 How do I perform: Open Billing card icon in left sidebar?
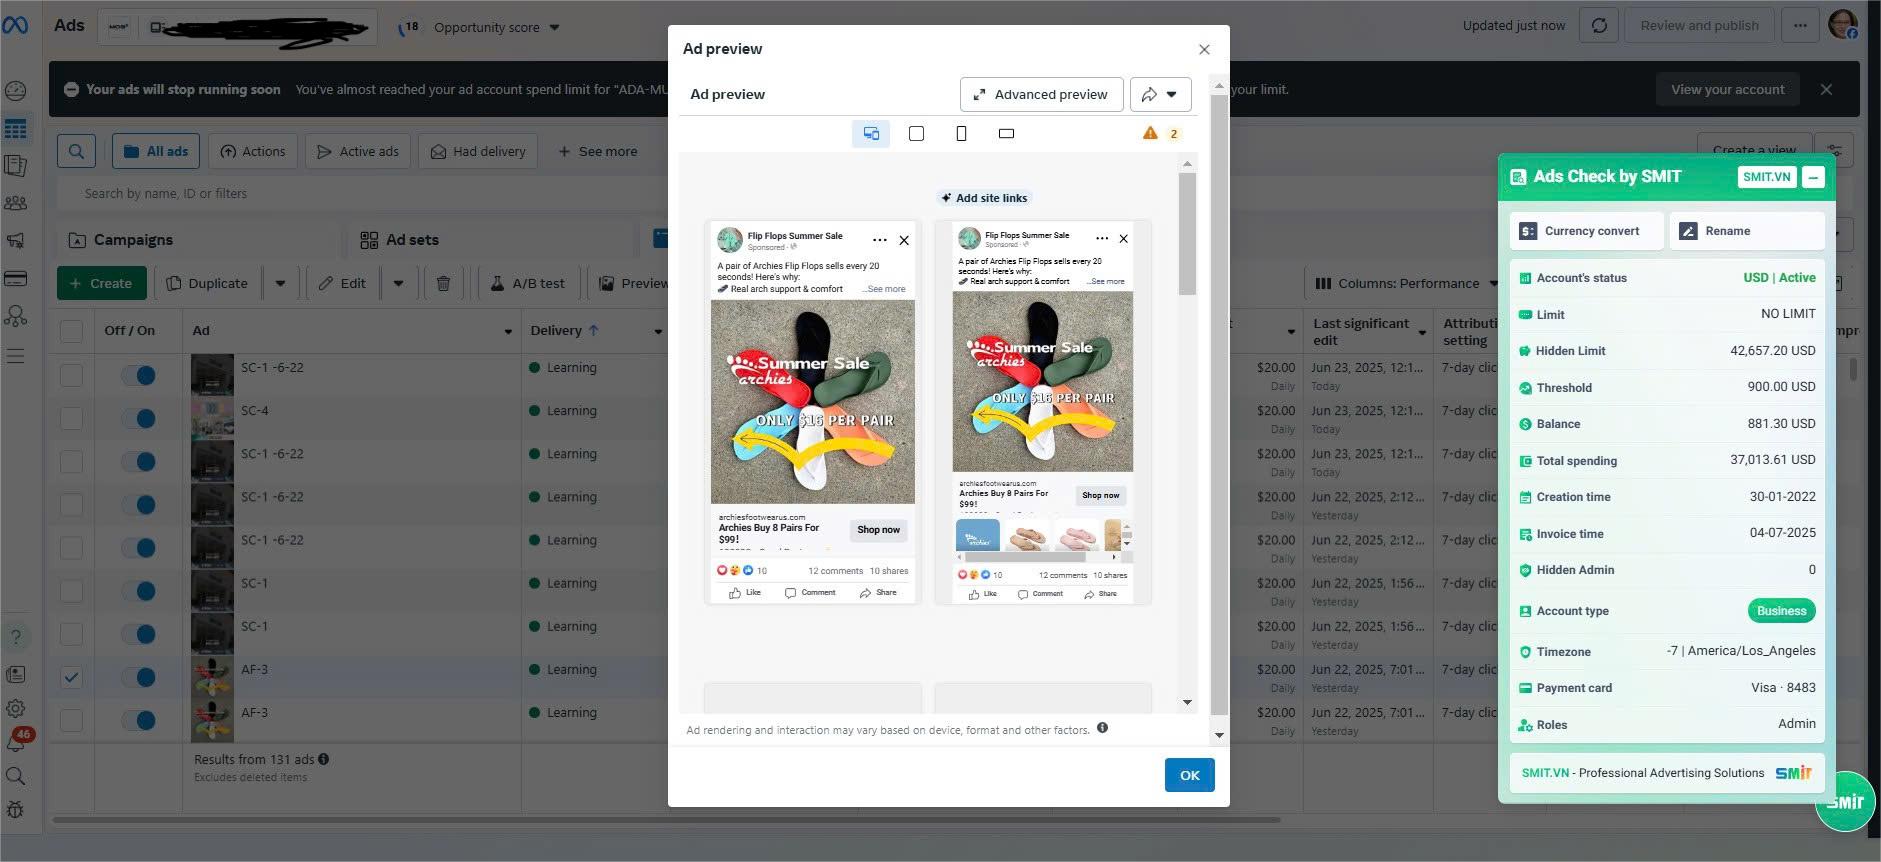point(16,278)
